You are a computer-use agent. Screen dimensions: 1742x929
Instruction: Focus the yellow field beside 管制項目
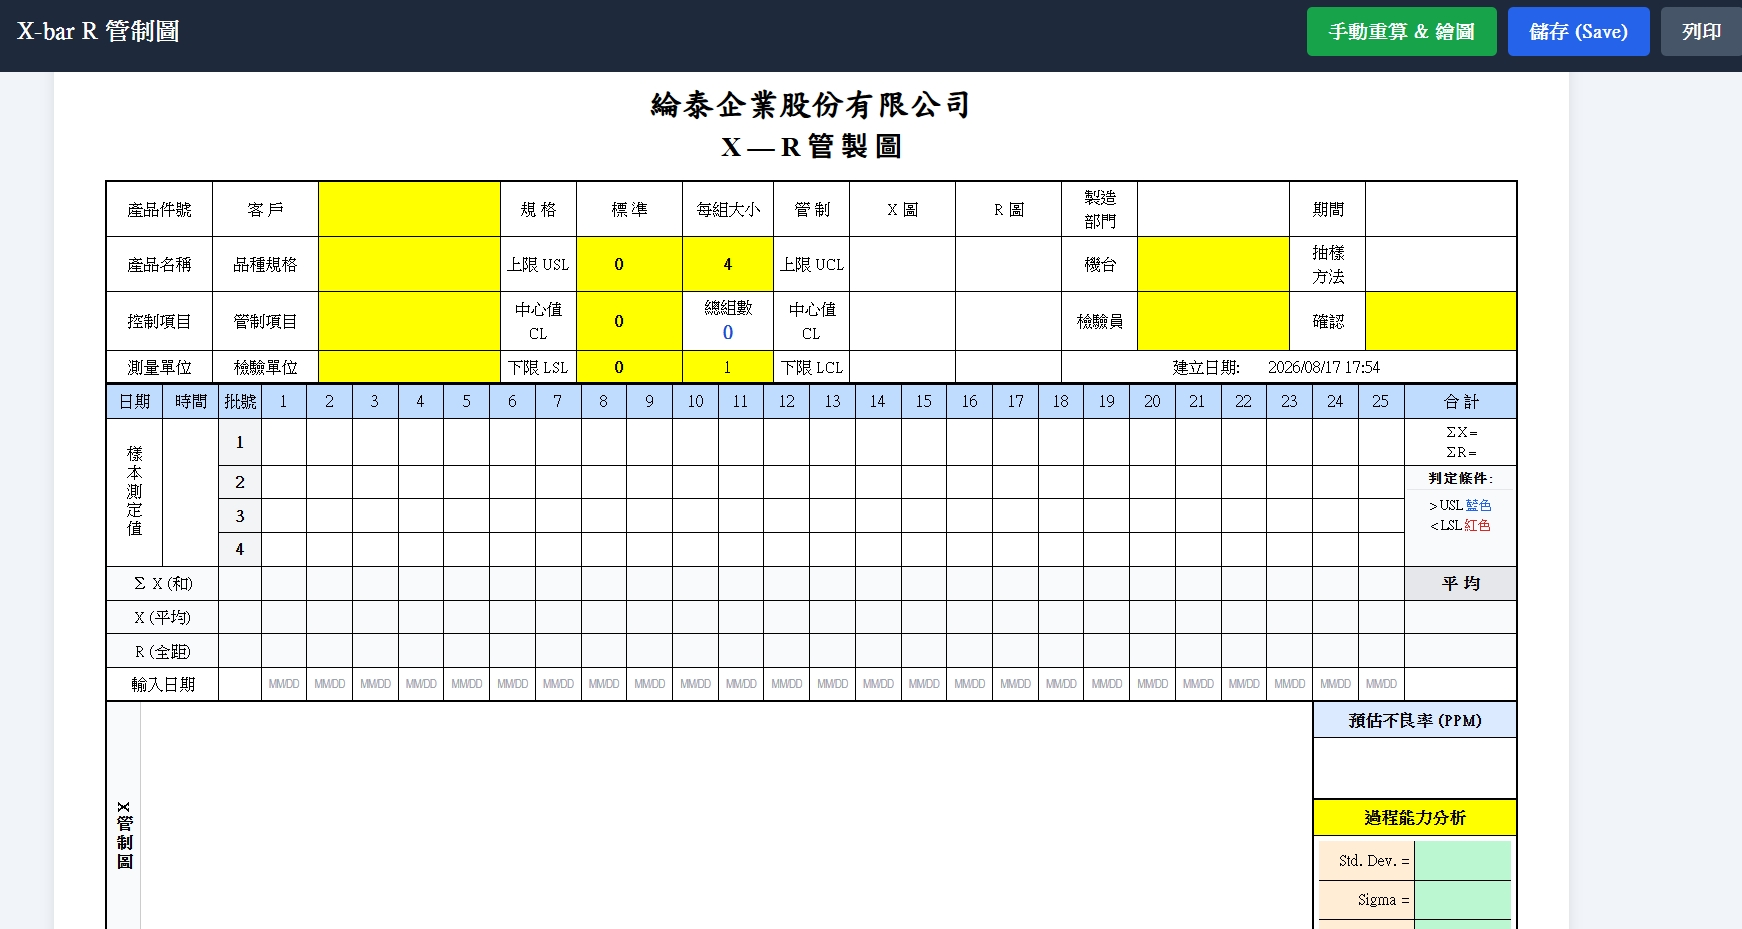coord(409,321)
